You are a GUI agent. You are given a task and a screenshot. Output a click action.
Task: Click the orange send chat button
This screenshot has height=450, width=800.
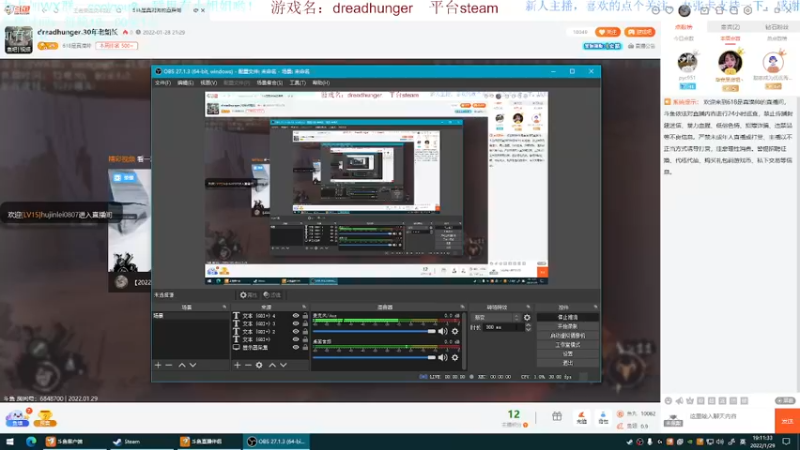point(787,421)
